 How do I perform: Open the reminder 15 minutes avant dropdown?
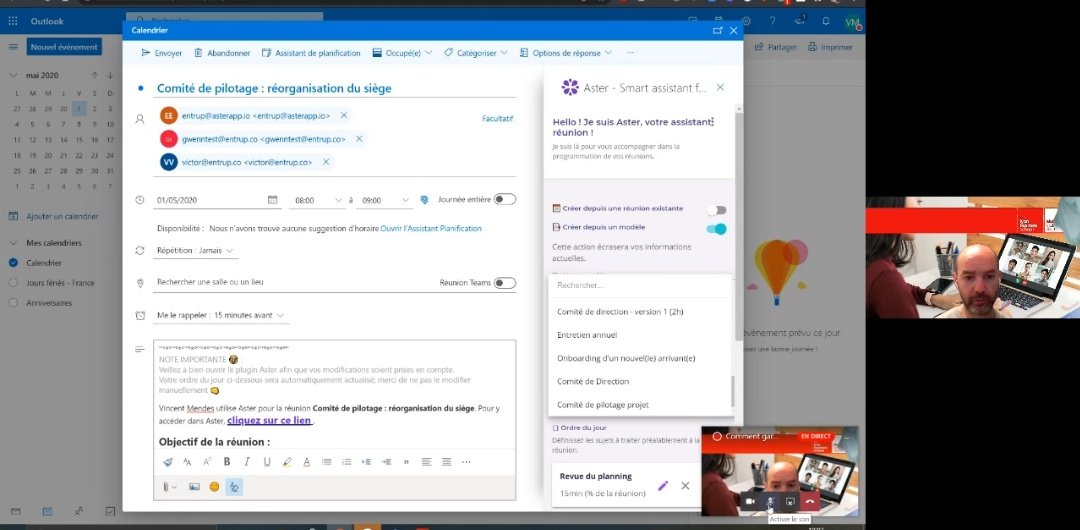pos(220,315)
